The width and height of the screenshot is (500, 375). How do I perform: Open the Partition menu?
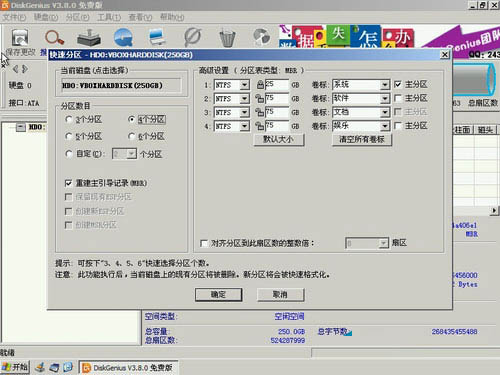point(77,17)
